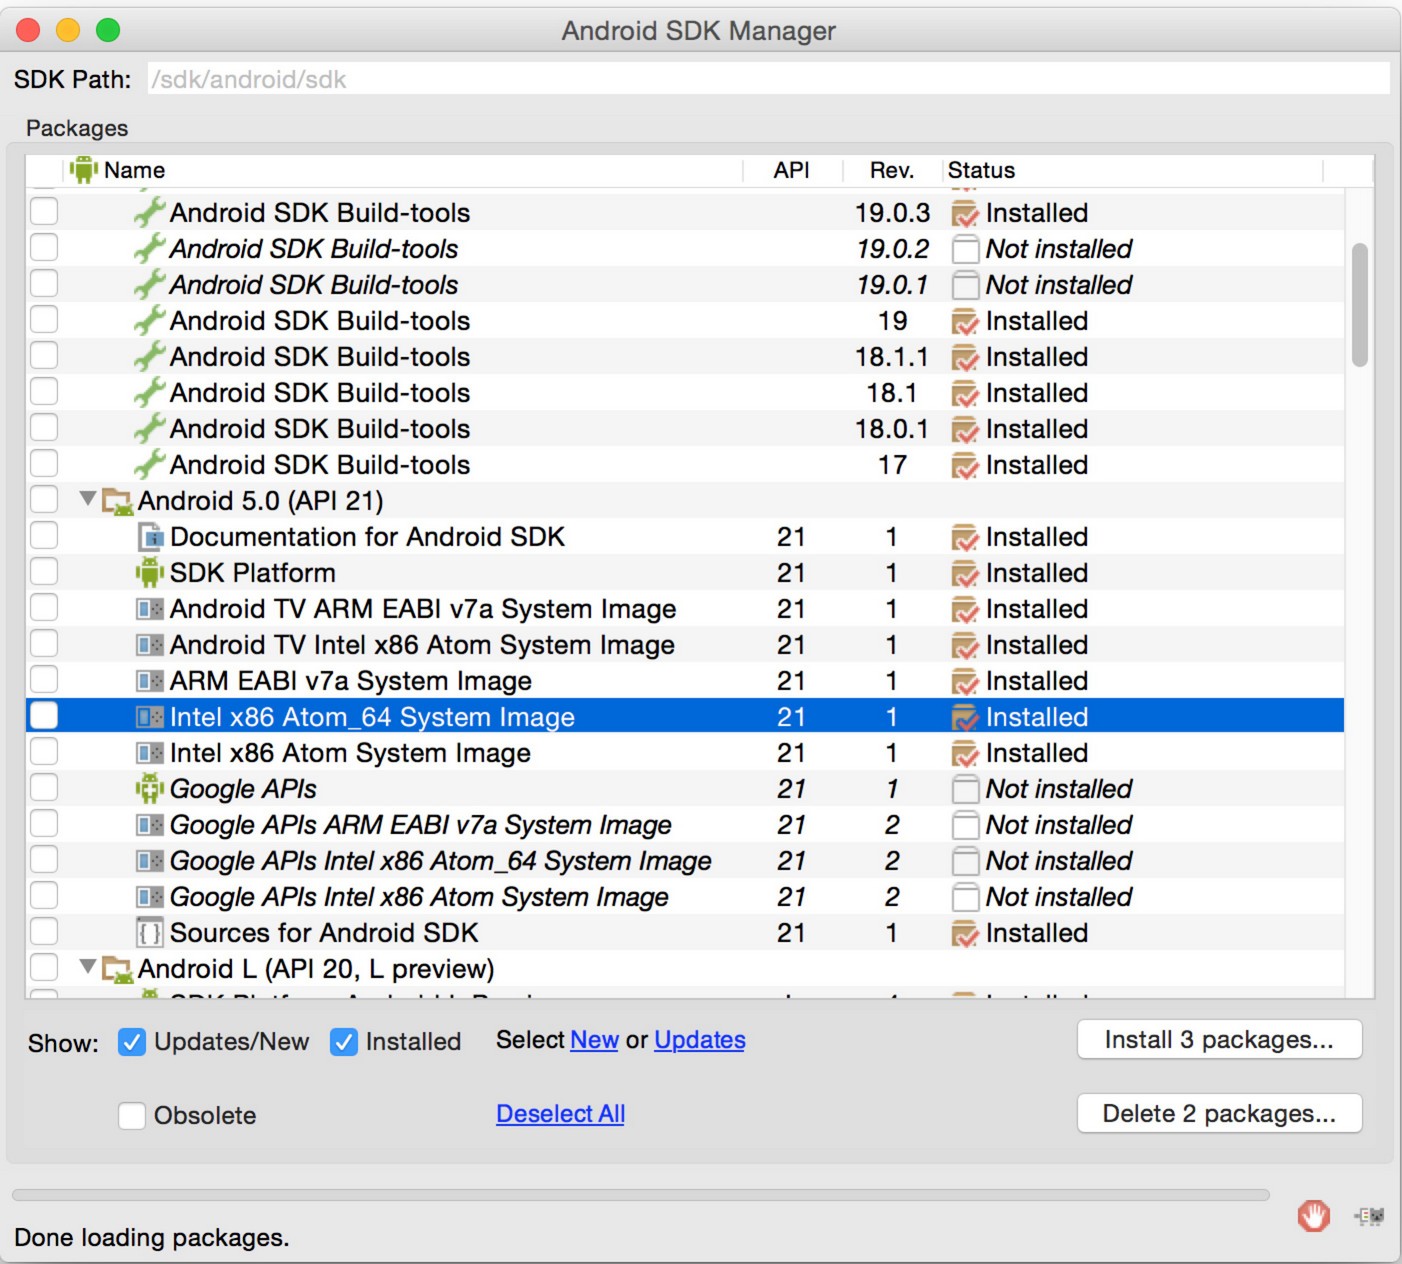Click Not installed icon of Google APIs row
Viewport: 1402px width, 1264px height.
965,789
